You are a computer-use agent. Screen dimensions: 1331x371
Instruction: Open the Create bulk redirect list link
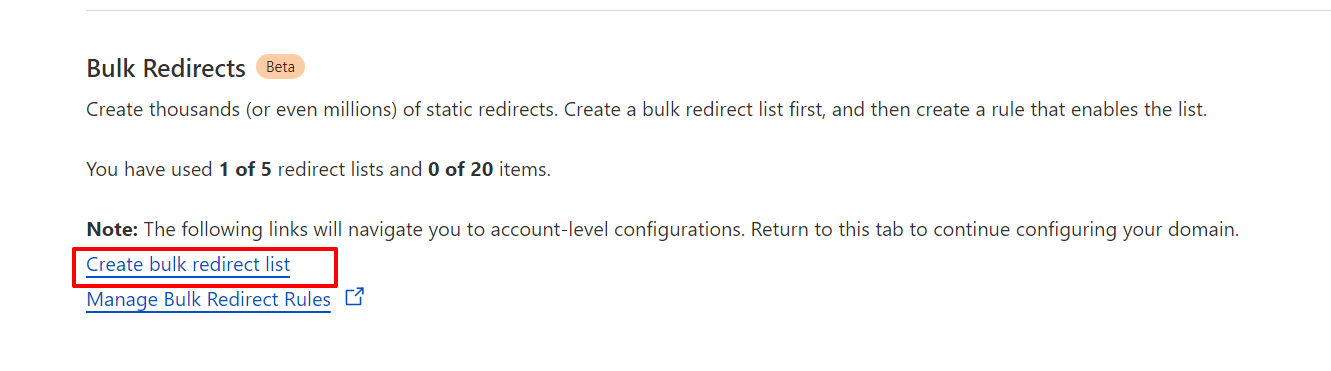pyautogui.click(x=188, y=265)
